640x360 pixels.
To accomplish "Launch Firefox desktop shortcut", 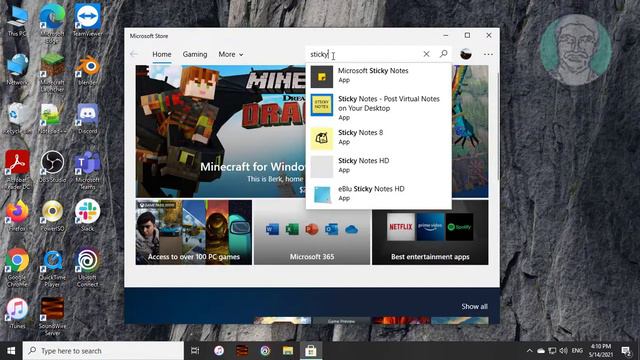I will click(17, 216).
